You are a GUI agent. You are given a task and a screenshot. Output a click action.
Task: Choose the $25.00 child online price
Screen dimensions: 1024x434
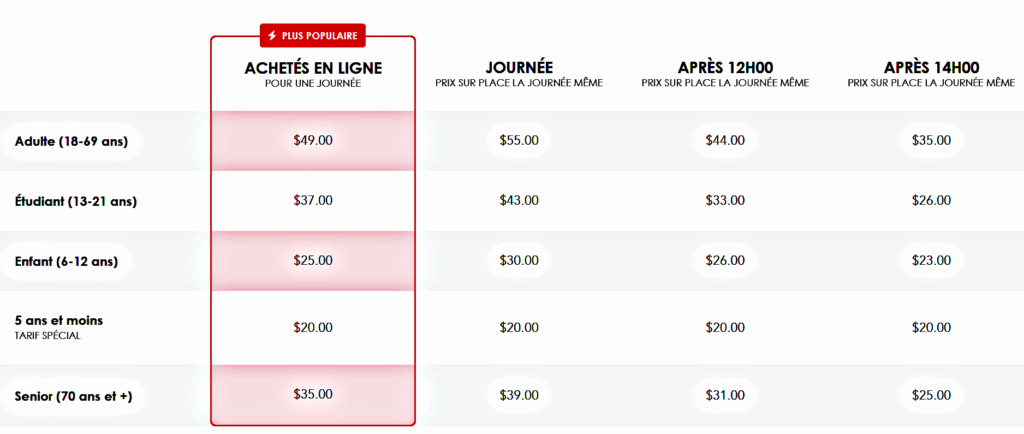[313, 260]
